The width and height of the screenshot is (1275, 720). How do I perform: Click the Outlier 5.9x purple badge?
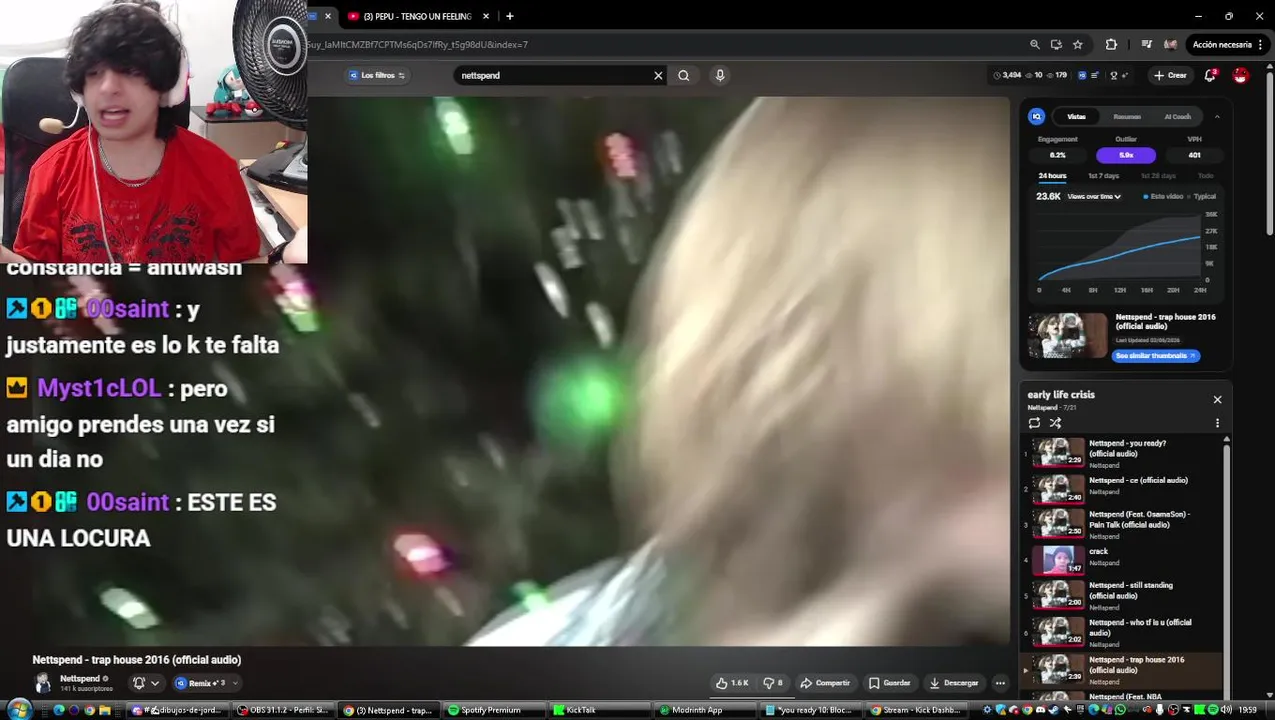click(x=1126, y=155)
